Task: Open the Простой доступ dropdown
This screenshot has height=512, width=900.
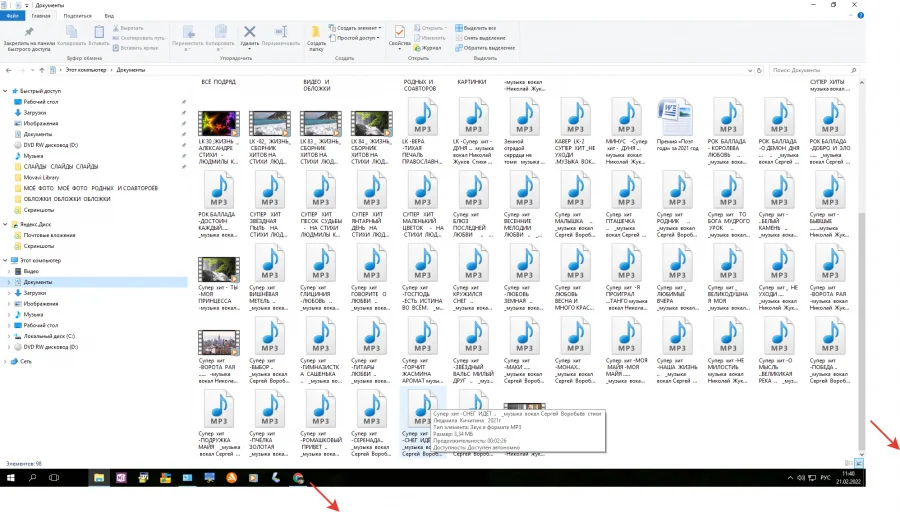Action: pos(358,38)
